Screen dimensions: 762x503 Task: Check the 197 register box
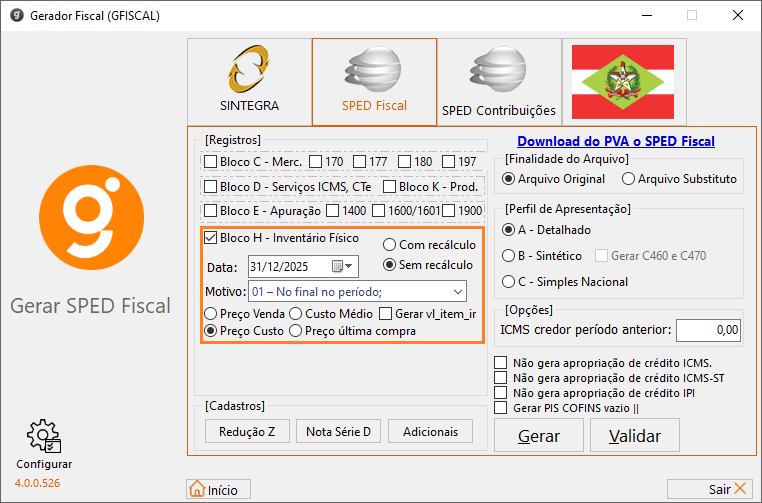(449, 161)
